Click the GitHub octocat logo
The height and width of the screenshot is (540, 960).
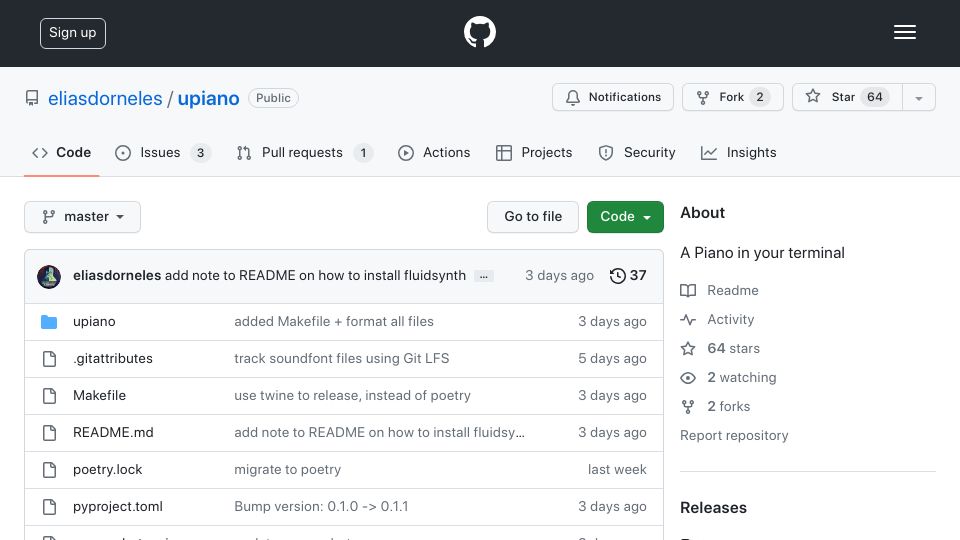click(479, 32)
